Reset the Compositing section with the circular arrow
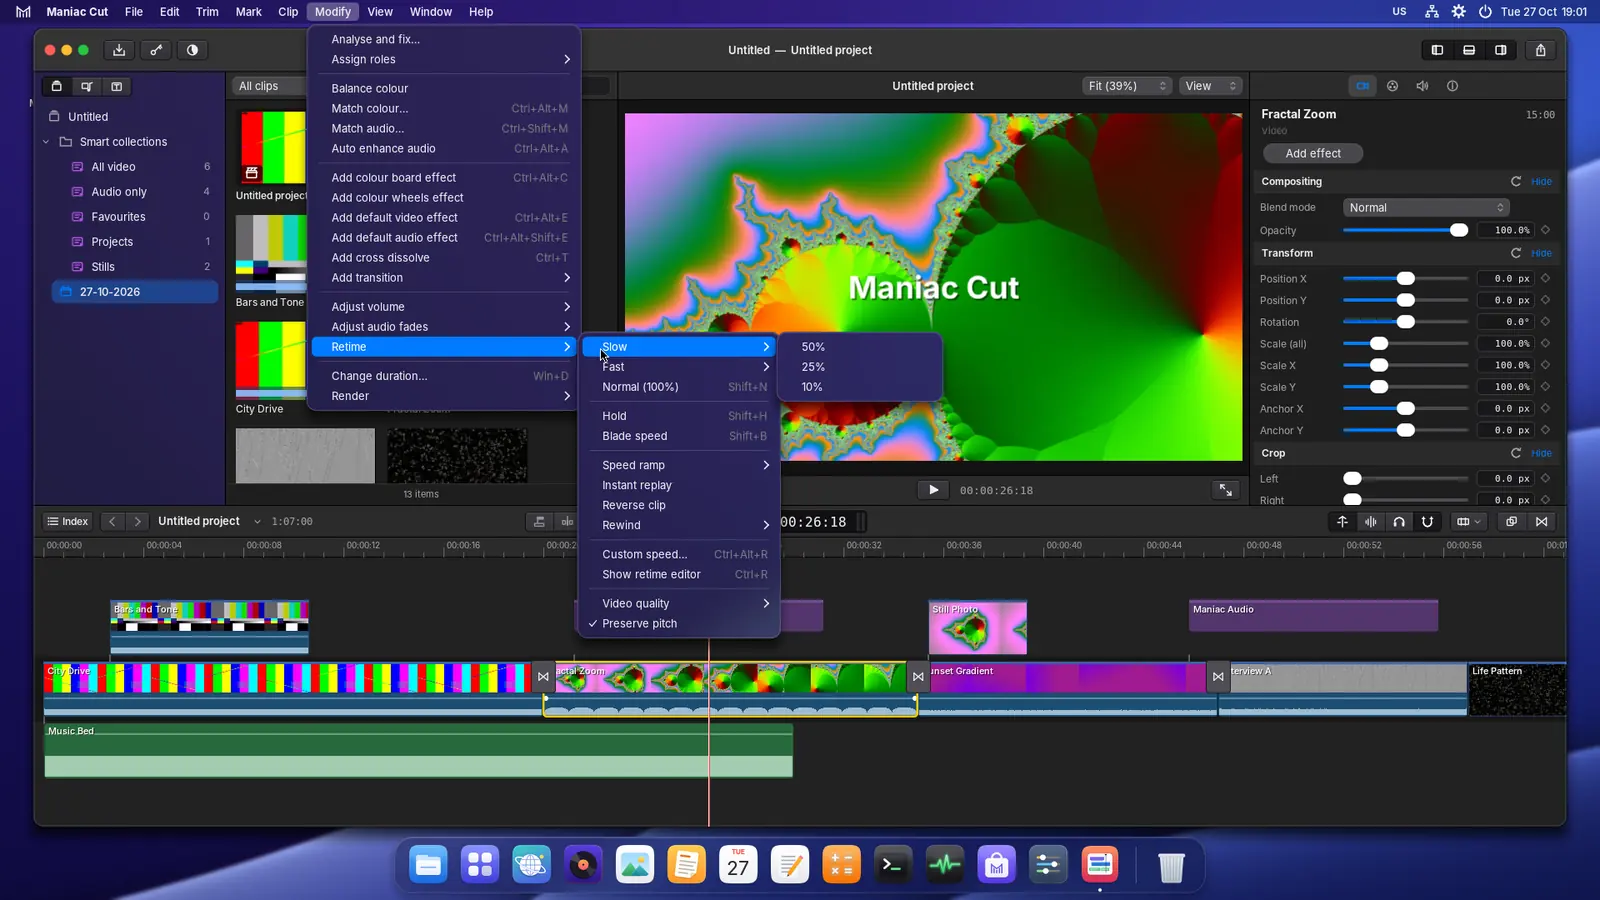The height and width of the screenshot is (900, 1600). [x=1516, y=182]
